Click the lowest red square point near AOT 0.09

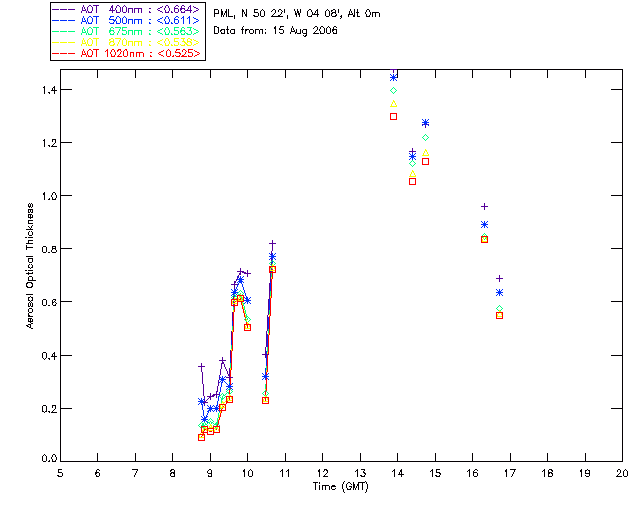[x=201, y=438]
